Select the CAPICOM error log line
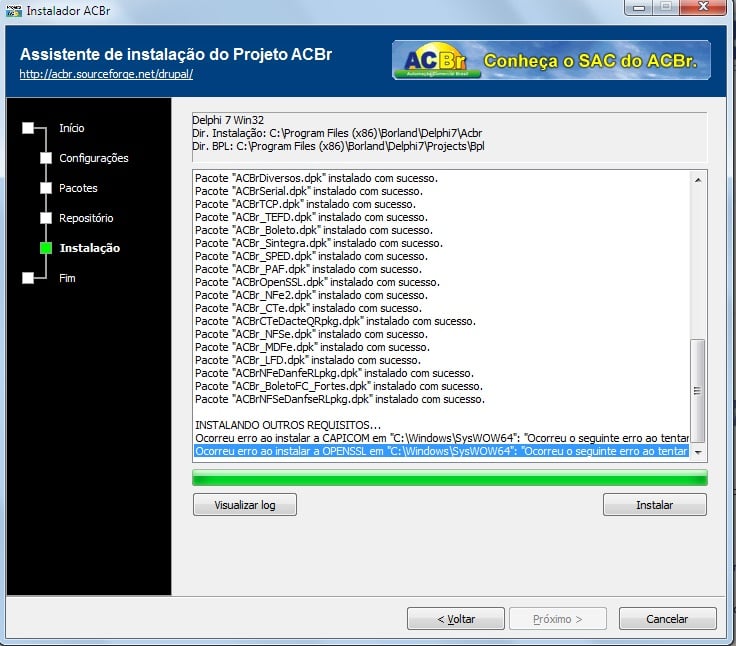The height and width of the screenshot is (646, 736). (x=441, y=438)
